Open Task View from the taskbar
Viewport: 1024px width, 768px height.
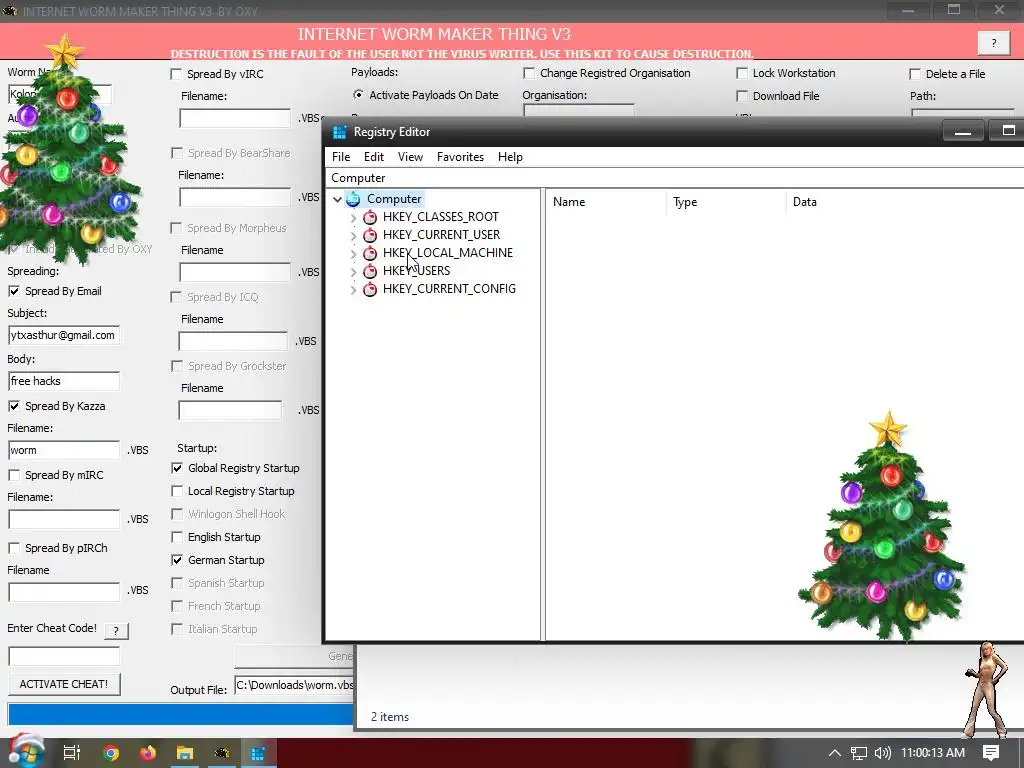[x=72, y=753]
